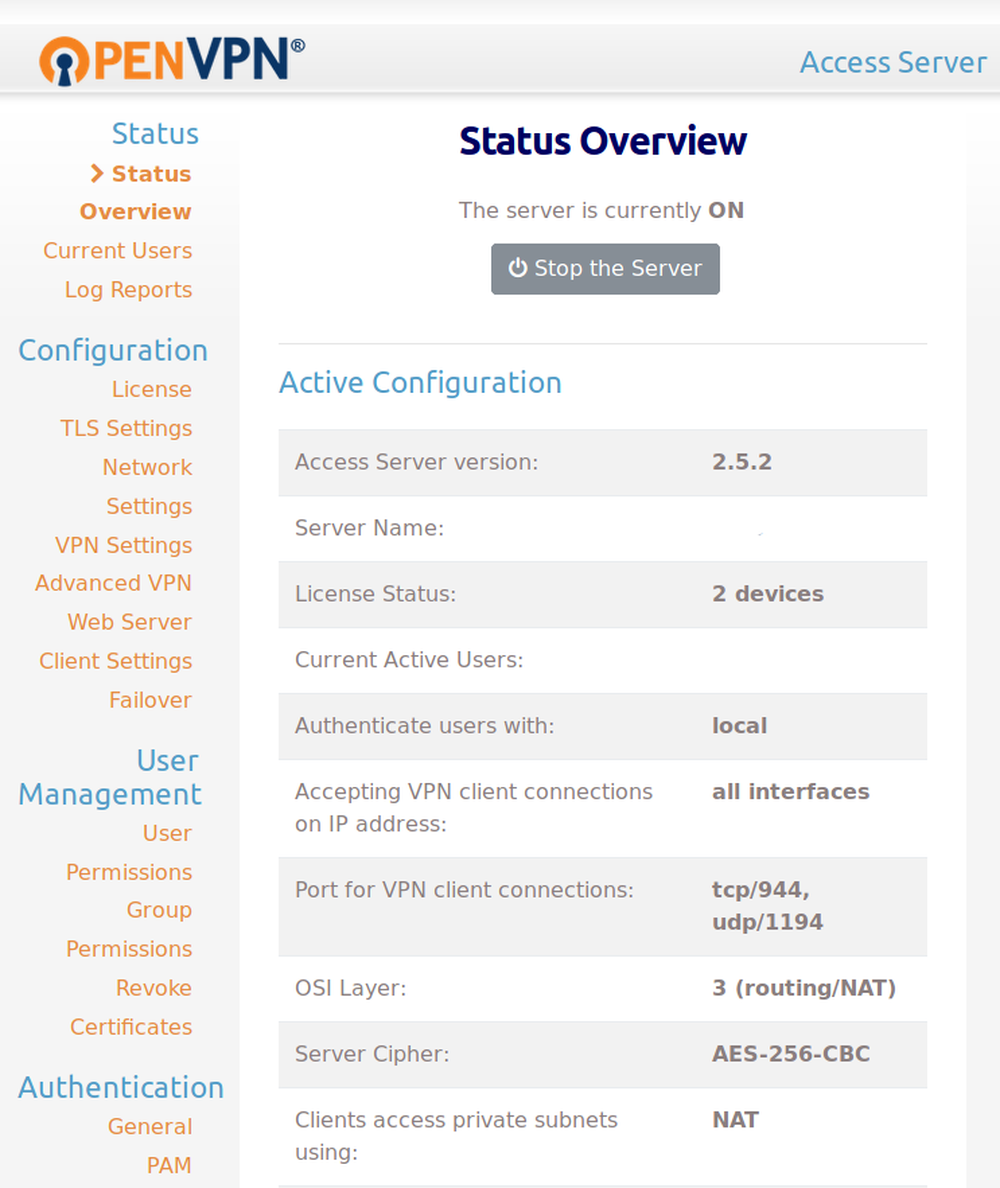1000x1188 pixels.
Task: Click the OpenVPN logo
Action: coord(172,60)
